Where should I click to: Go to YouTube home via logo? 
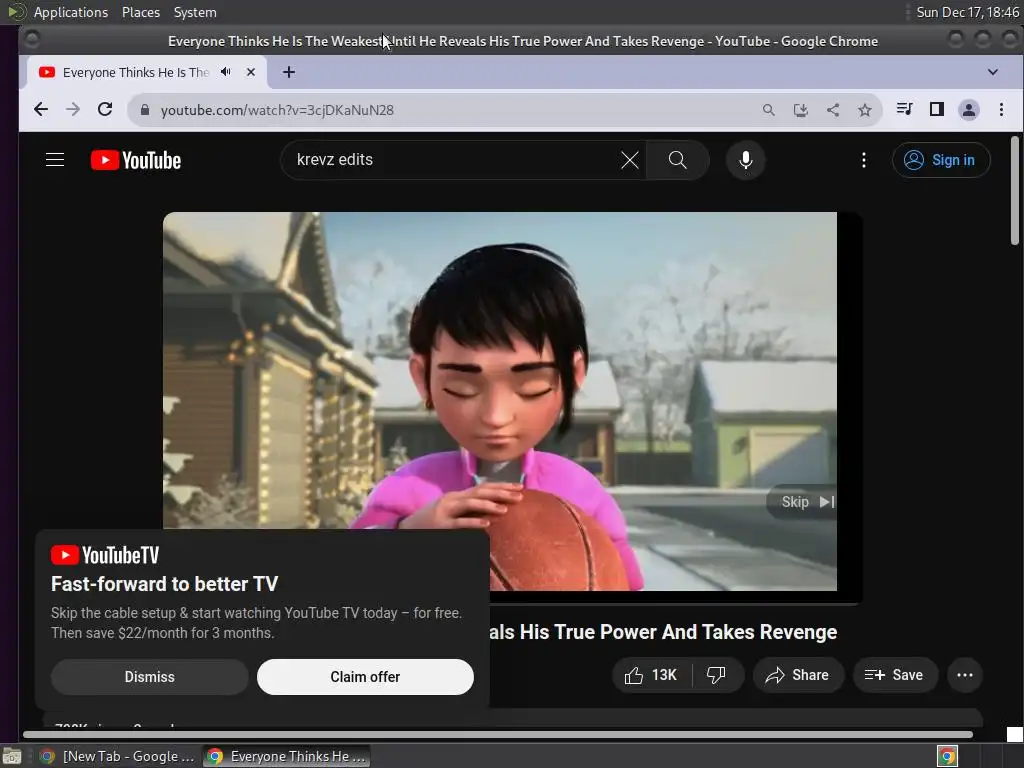(136, 160)
